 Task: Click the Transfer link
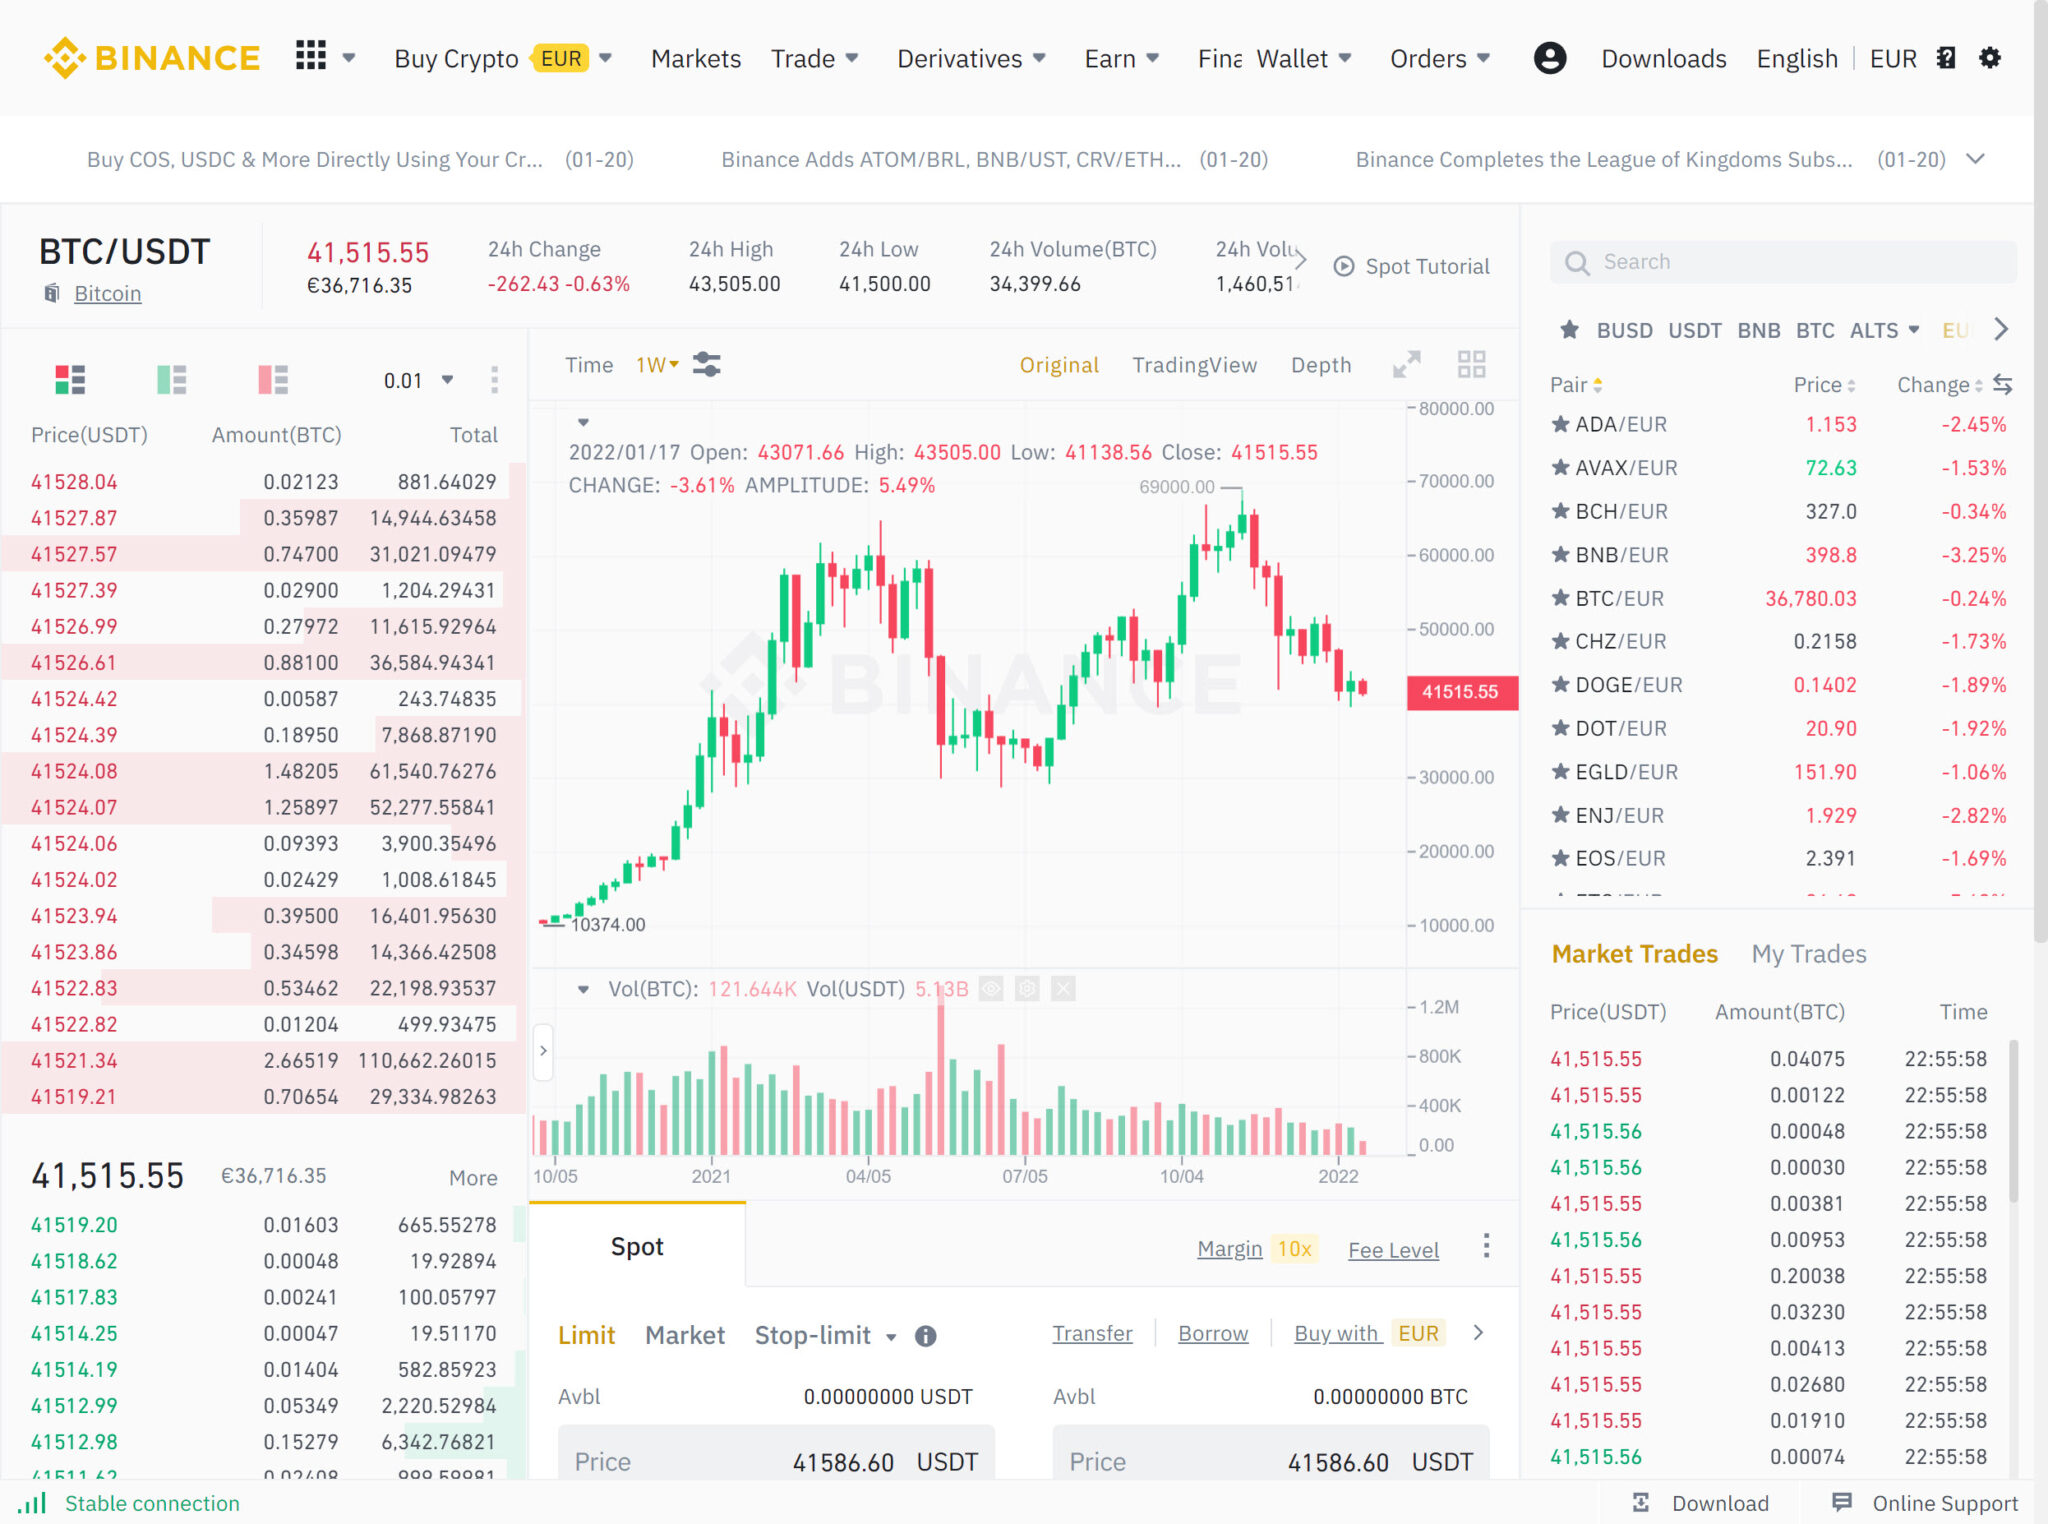coord(1092,1334)
